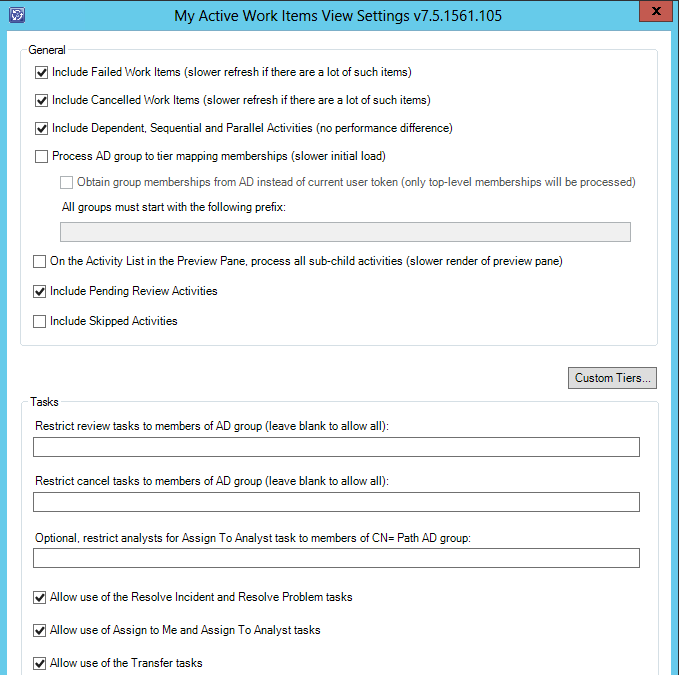Image resolution: width=679 pixels, height=675 pixels.
Task: Click the window title bar text
Action: point(338,16)
